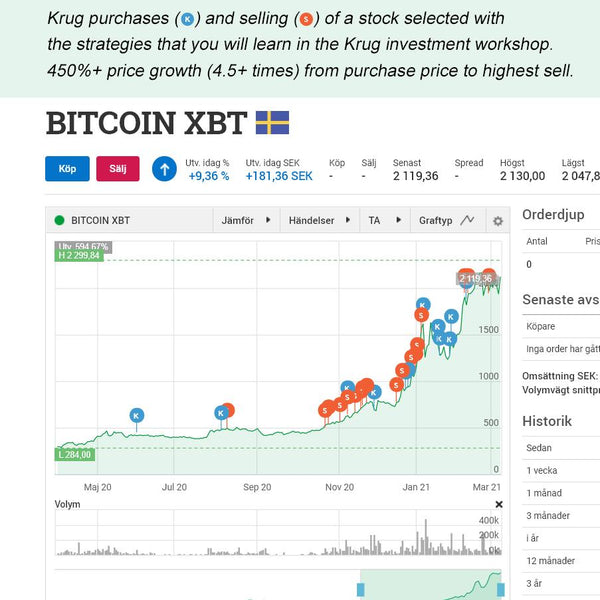Click the K purchase marker before Sep 20
This screenshot has width=600, height=600.
tap(221, 413)
